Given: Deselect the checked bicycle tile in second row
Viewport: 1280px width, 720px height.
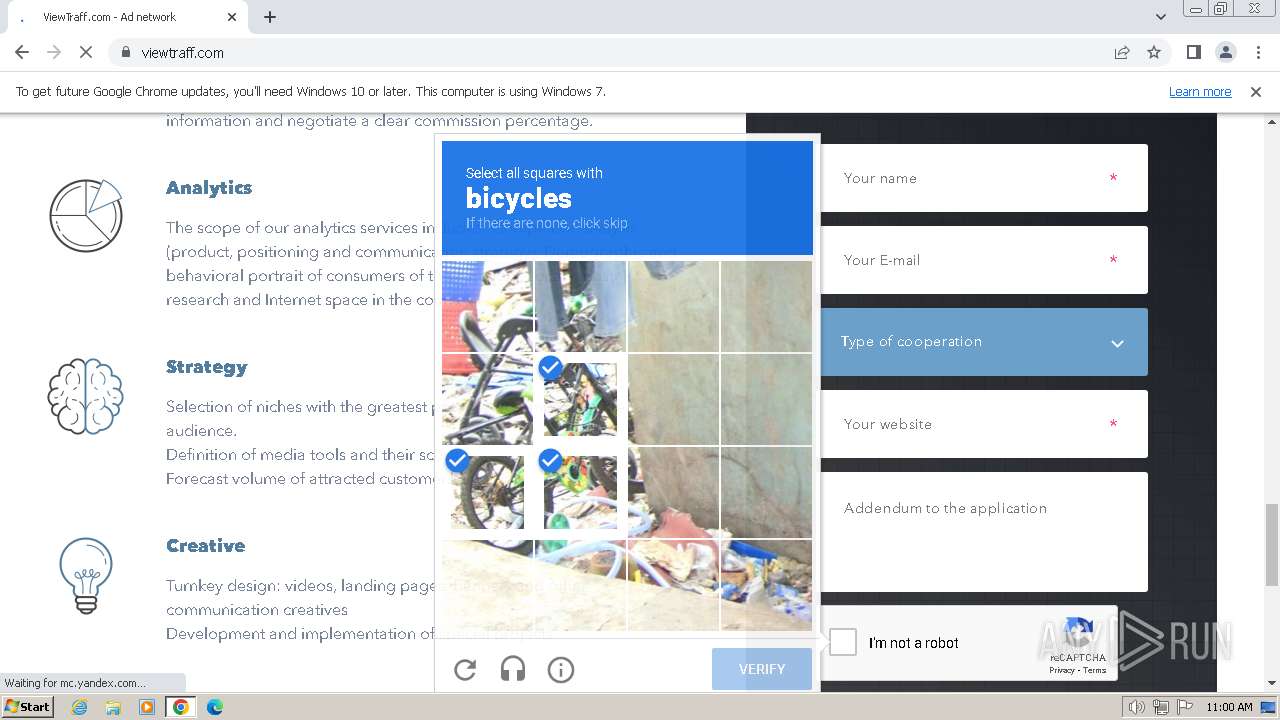Looking at the screenshot, I should point(580,399).
